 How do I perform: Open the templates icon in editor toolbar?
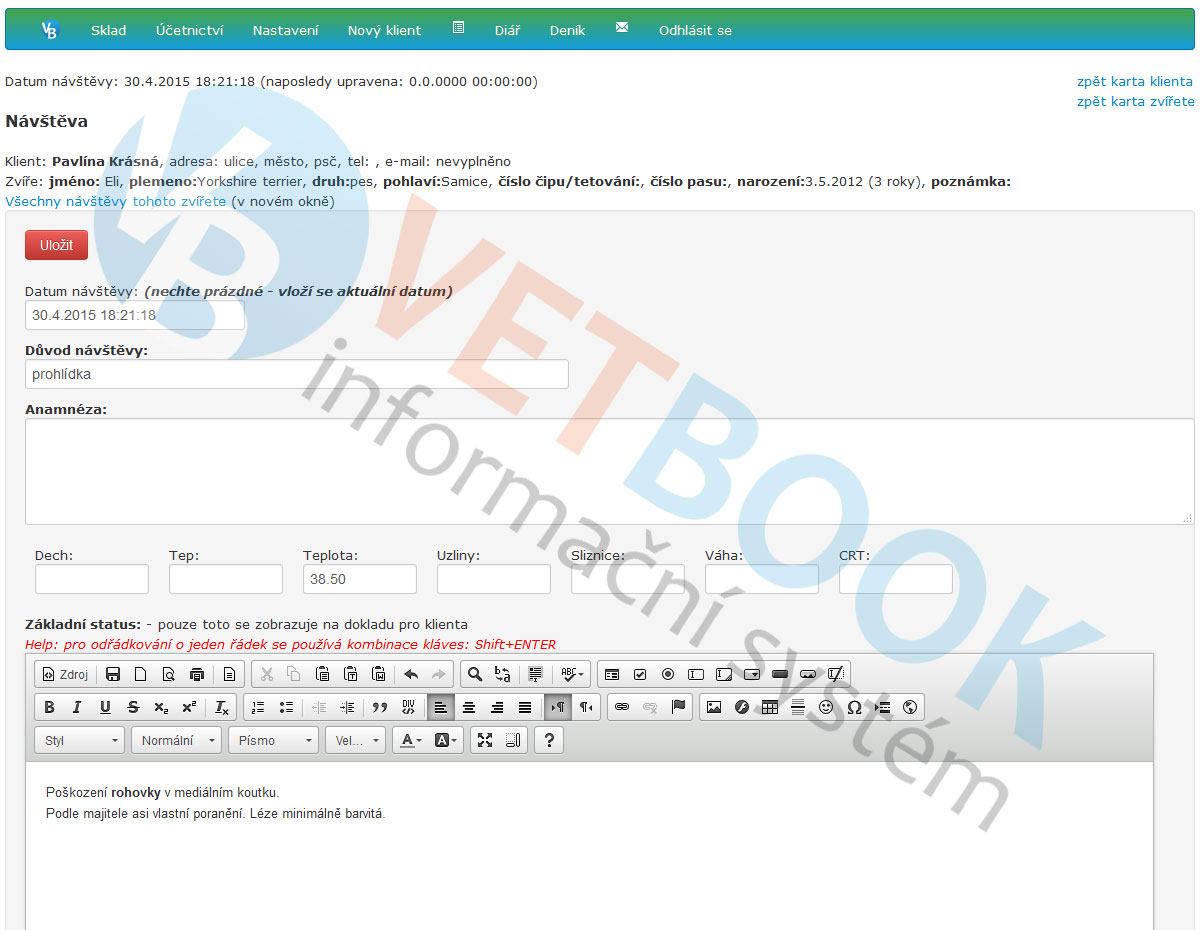229,674
